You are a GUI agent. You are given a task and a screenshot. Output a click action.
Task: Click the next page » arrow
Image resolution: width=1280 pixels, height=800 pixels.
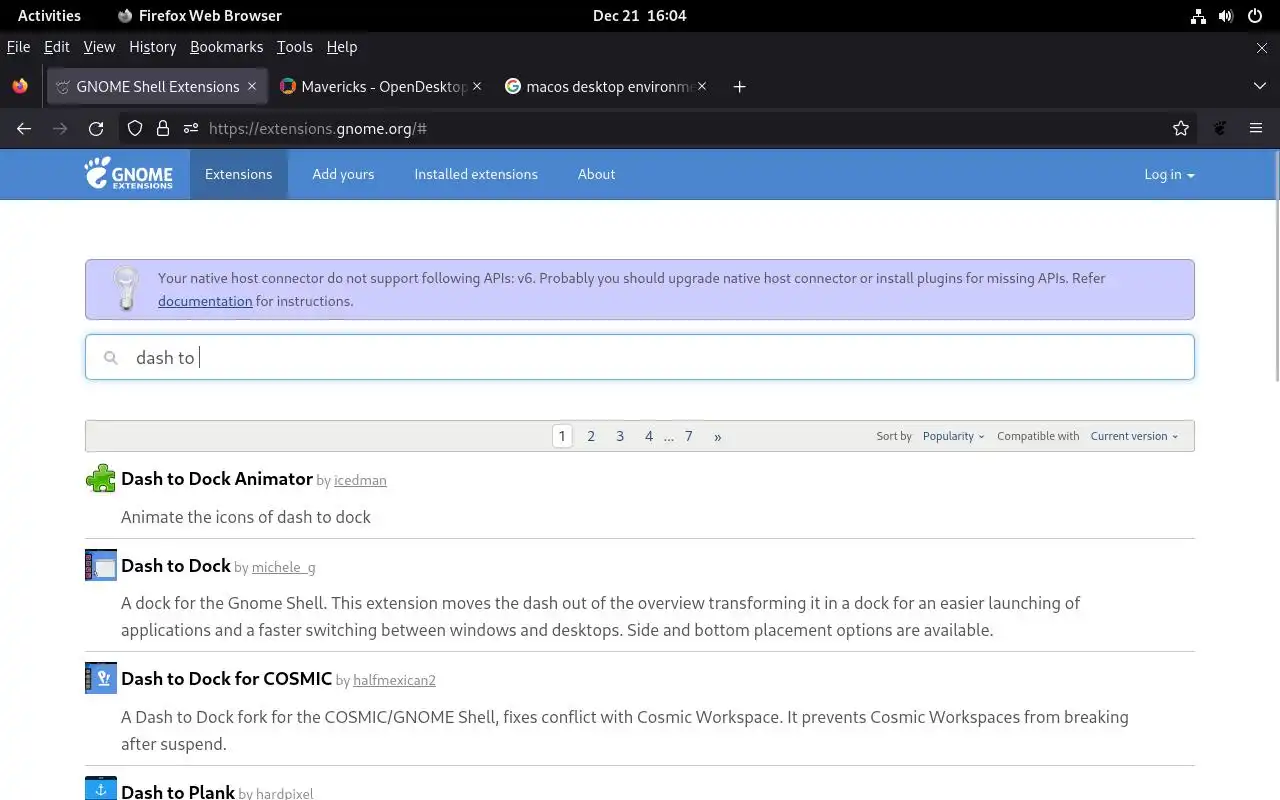click(x=717, y=436)
